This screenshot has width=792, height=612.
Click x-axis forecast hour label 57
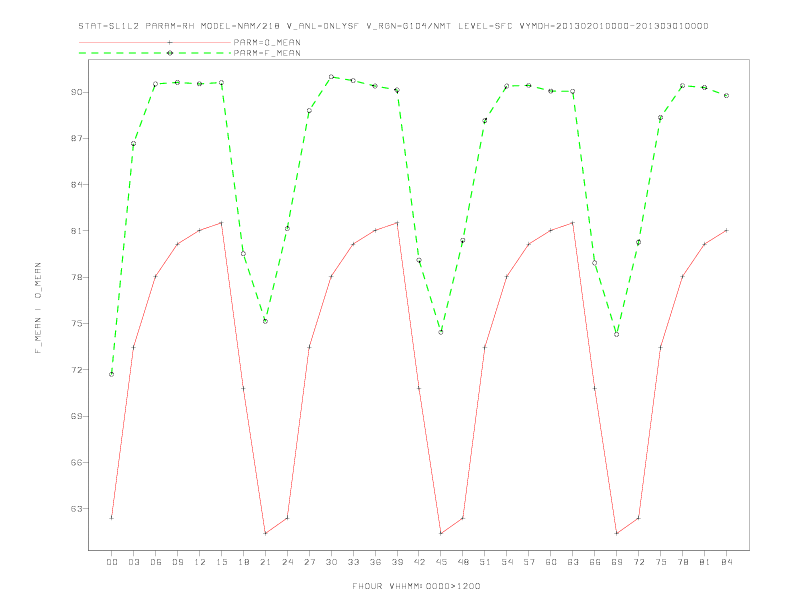pyautogui.click(x=529, y=562)
